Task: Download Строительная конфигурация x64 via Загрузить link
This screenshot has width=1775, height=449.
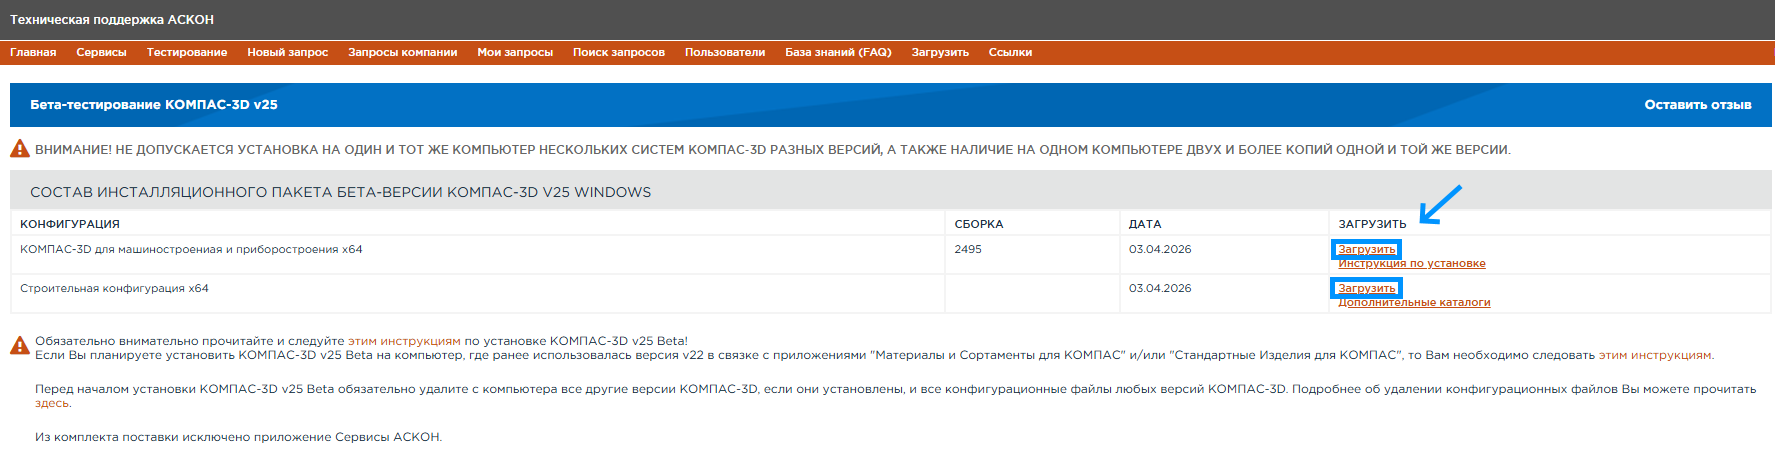Action: click(x=1366, y=288)
